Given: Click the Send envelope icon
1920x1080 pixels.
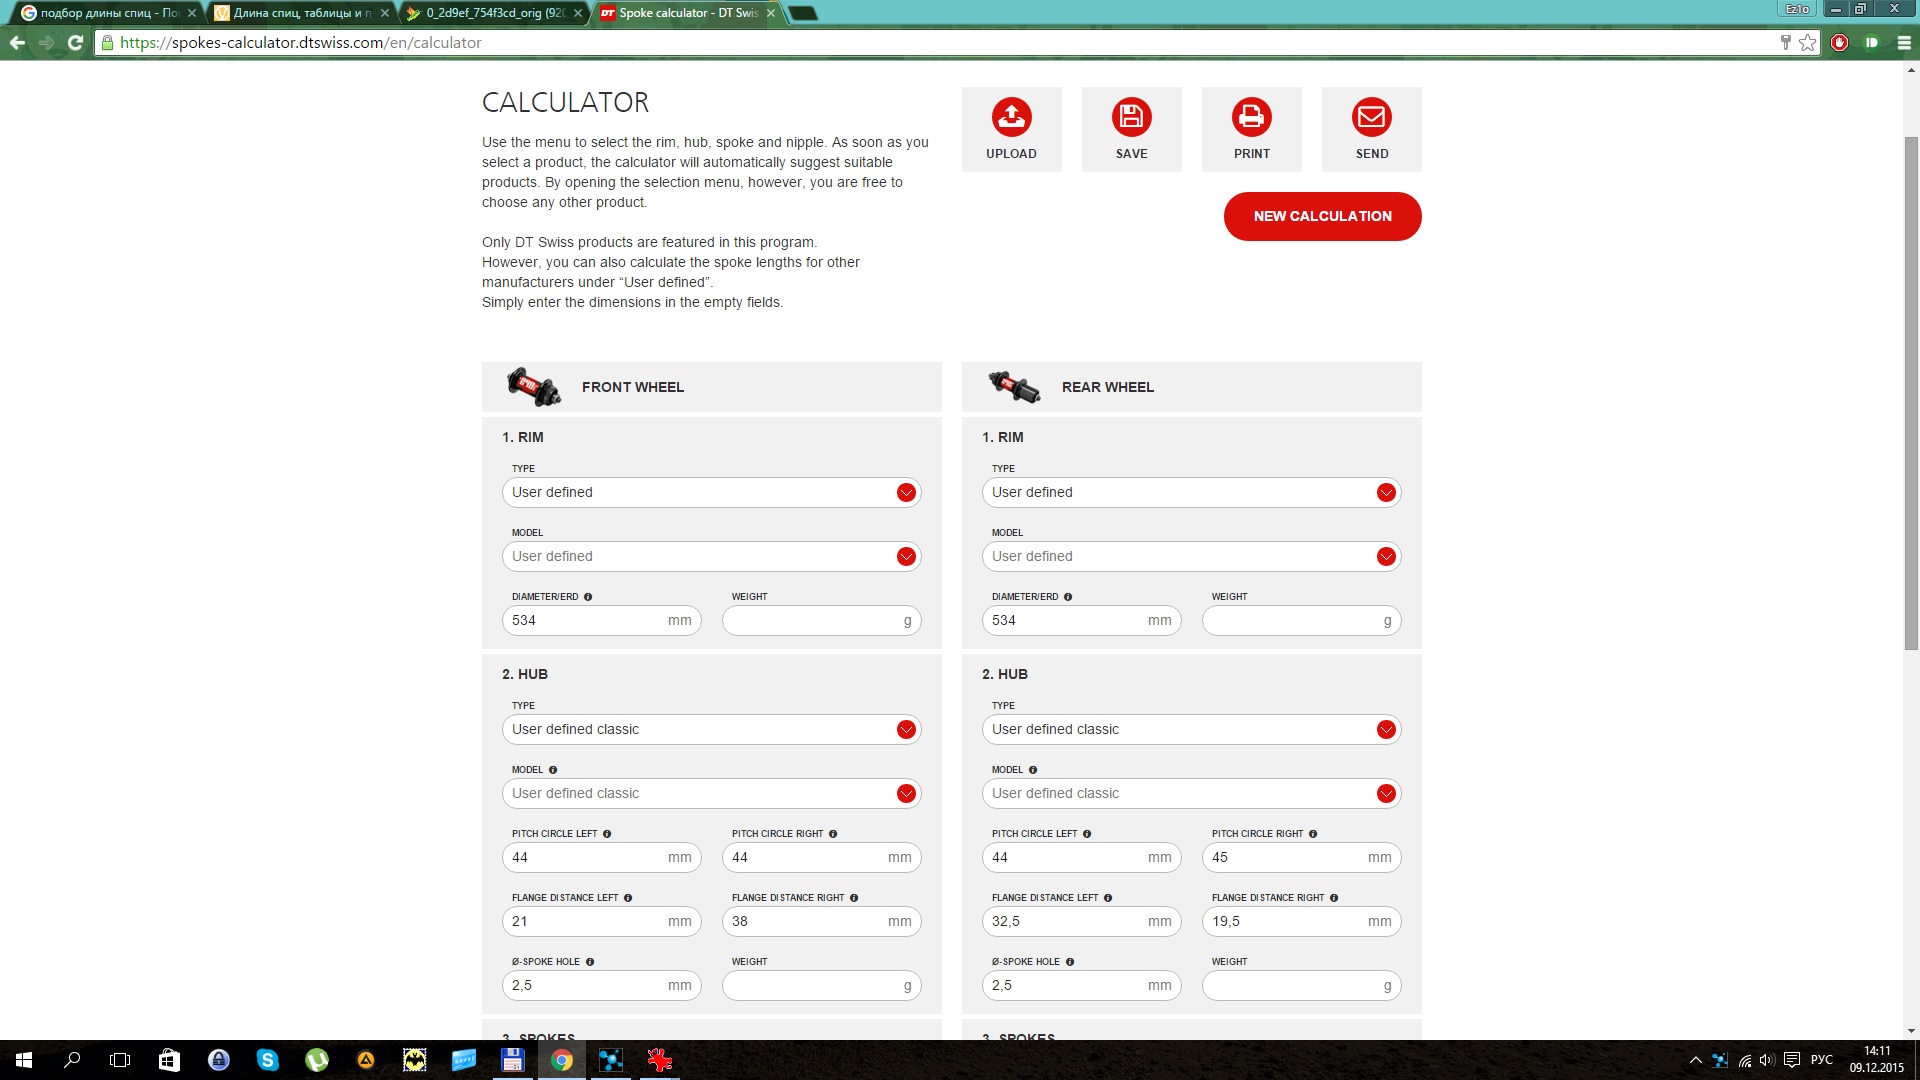Looking at the screenshot, I should 1371,118.
